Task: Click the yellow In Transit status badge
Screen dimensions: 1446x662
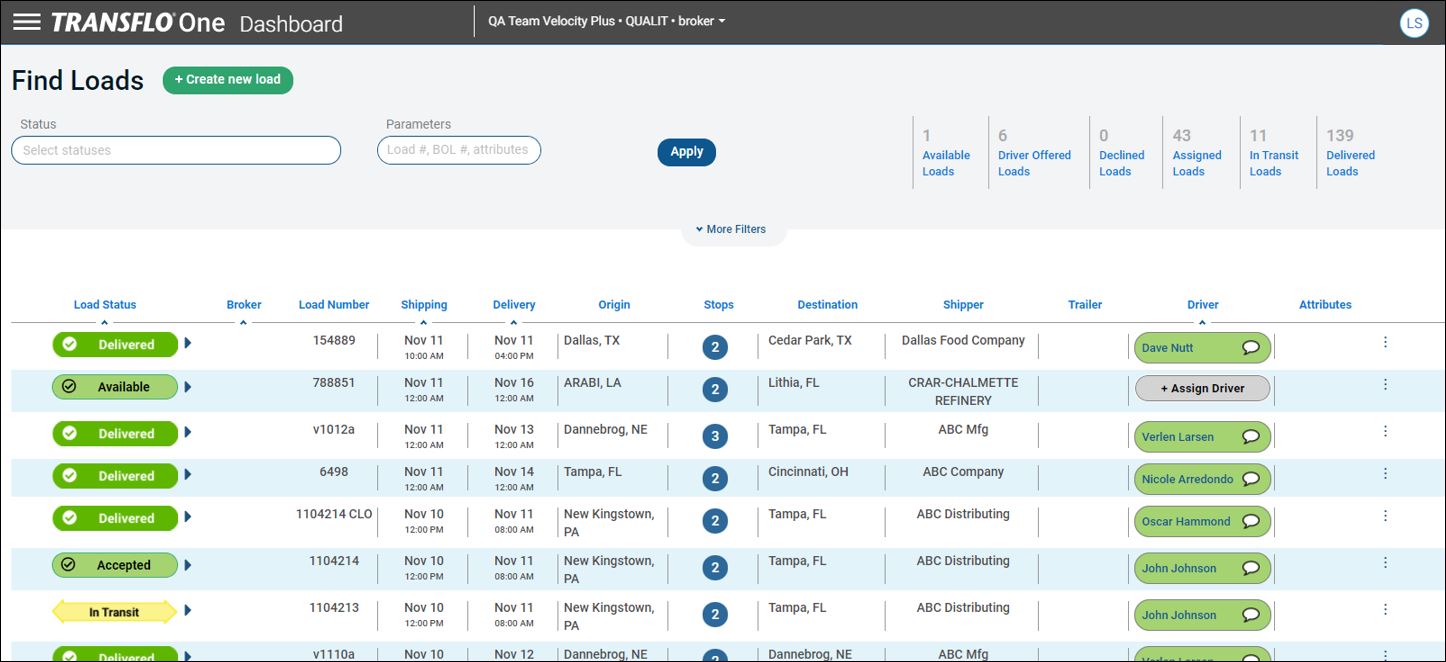Action: pos(114,612)
